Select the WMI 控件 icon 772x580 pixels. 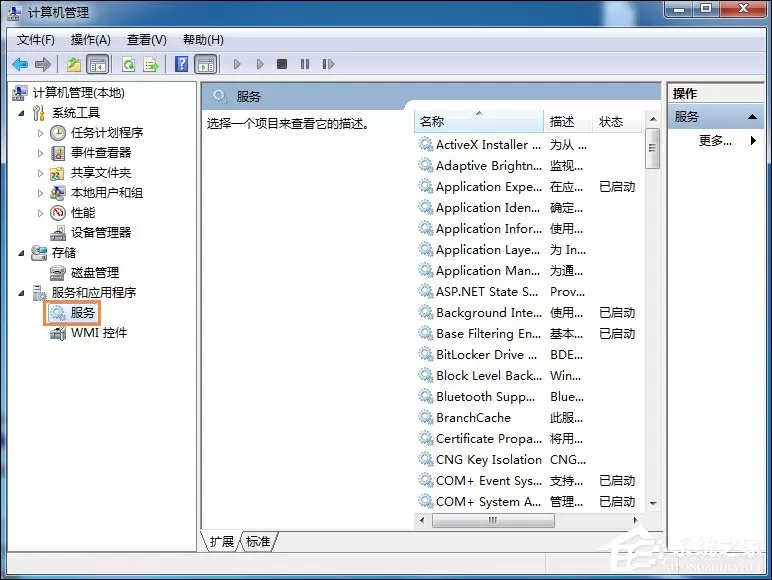58,333
